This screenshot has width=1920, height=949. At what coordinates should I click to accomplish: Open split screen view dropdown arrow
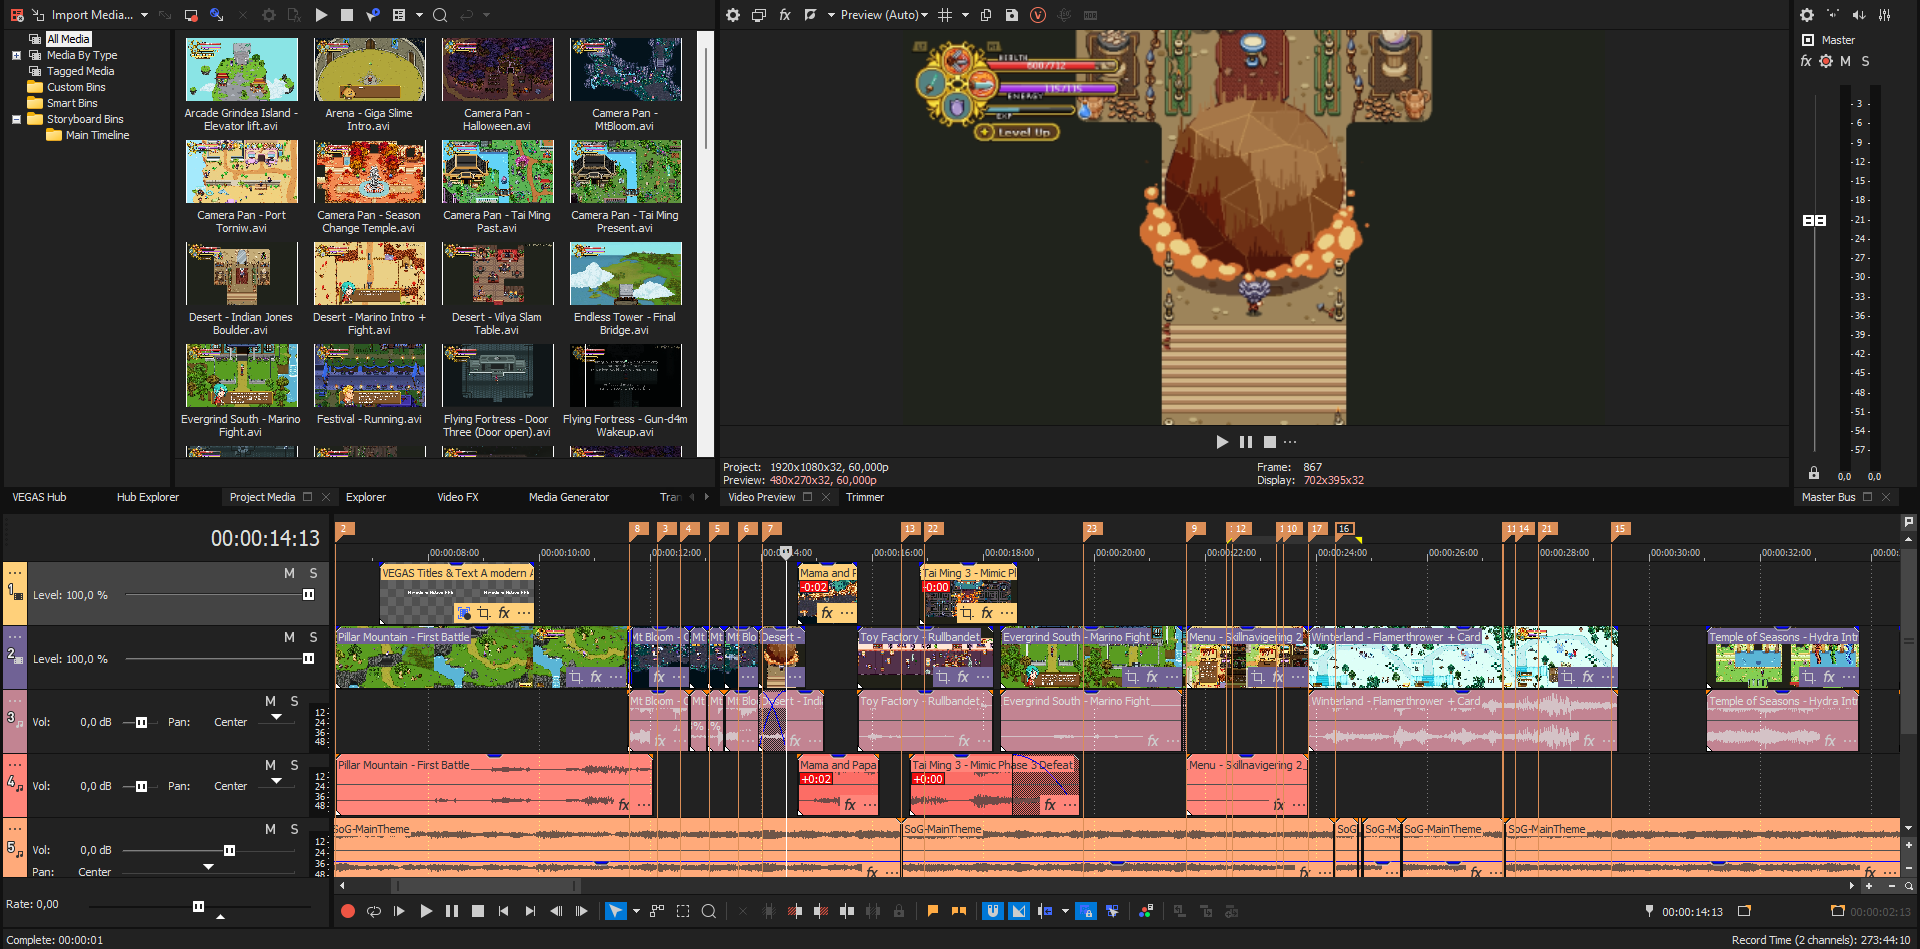point(831,15)
